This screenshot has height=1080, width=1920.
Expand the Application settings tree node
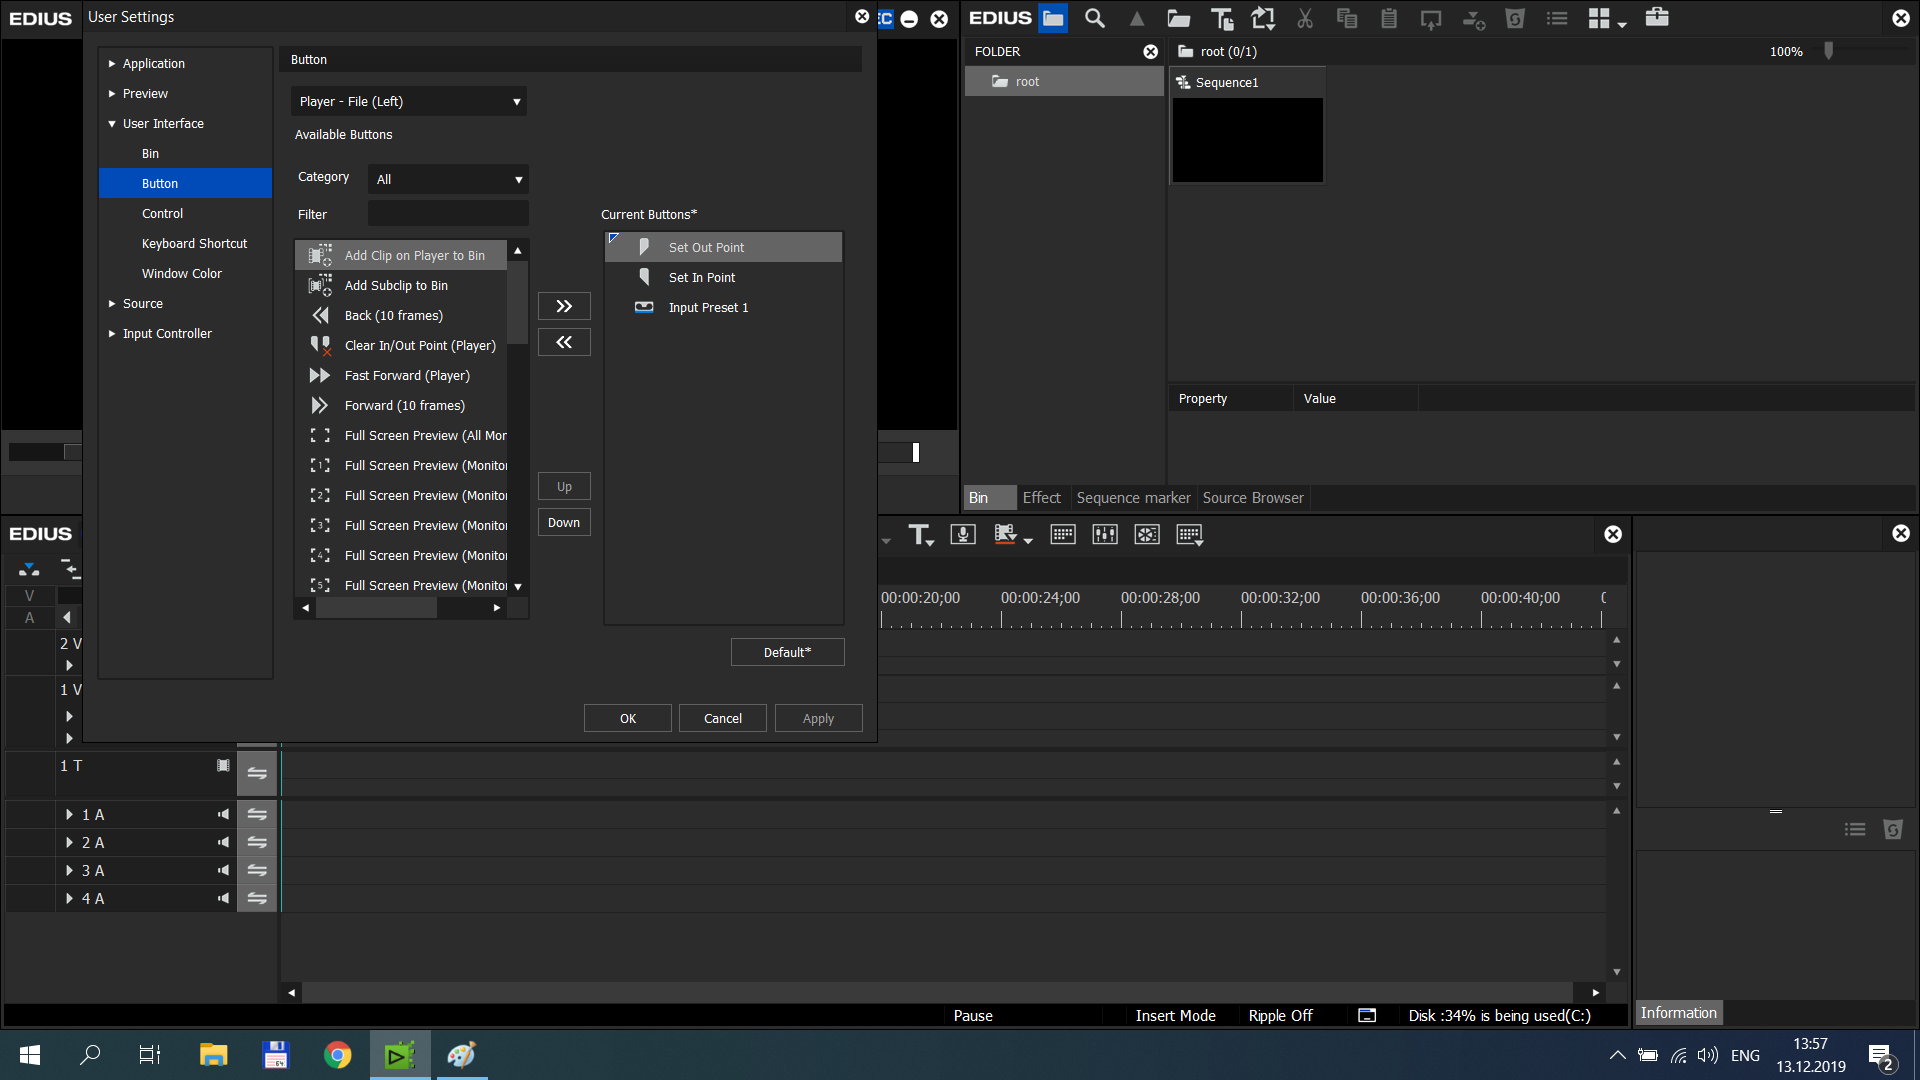112,64
